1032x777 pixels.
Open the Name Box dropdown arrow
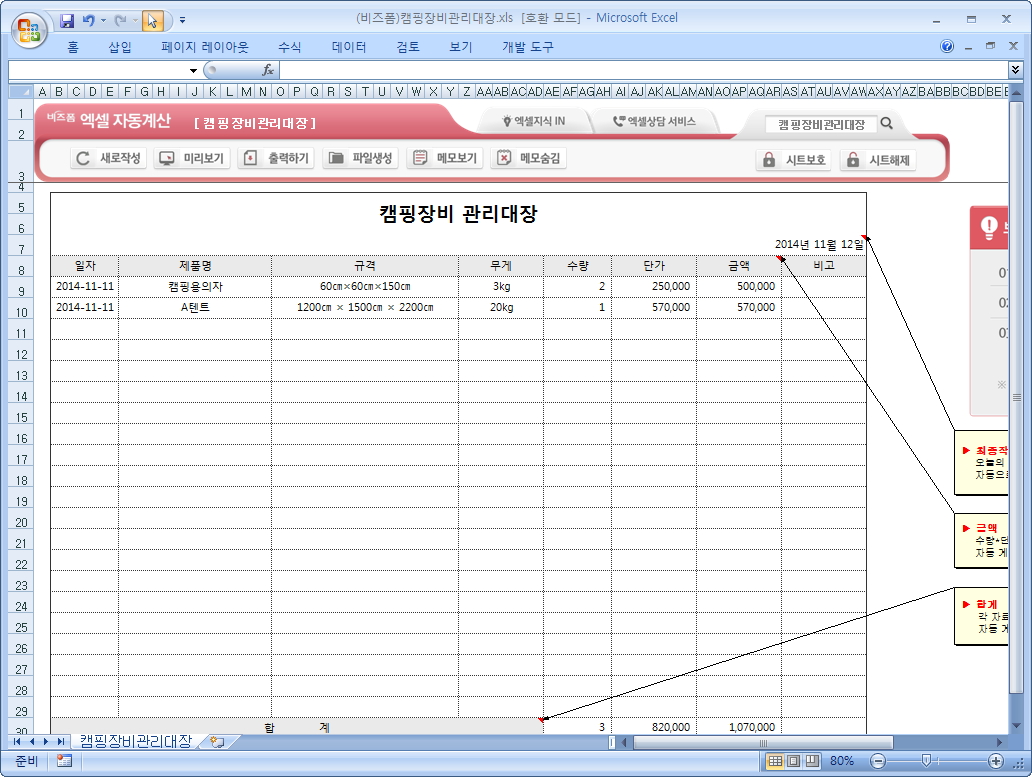click(194, 70)
